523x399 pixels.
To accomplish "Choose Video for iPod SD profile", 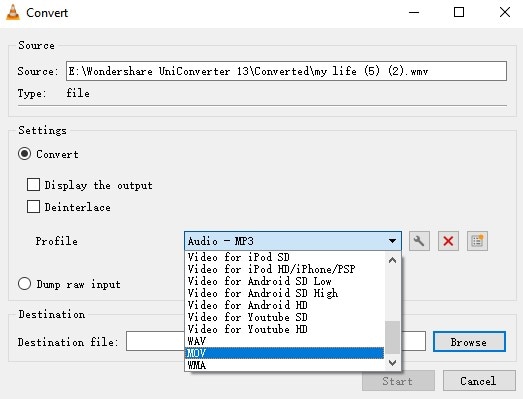I will click(x=284, y=257).
